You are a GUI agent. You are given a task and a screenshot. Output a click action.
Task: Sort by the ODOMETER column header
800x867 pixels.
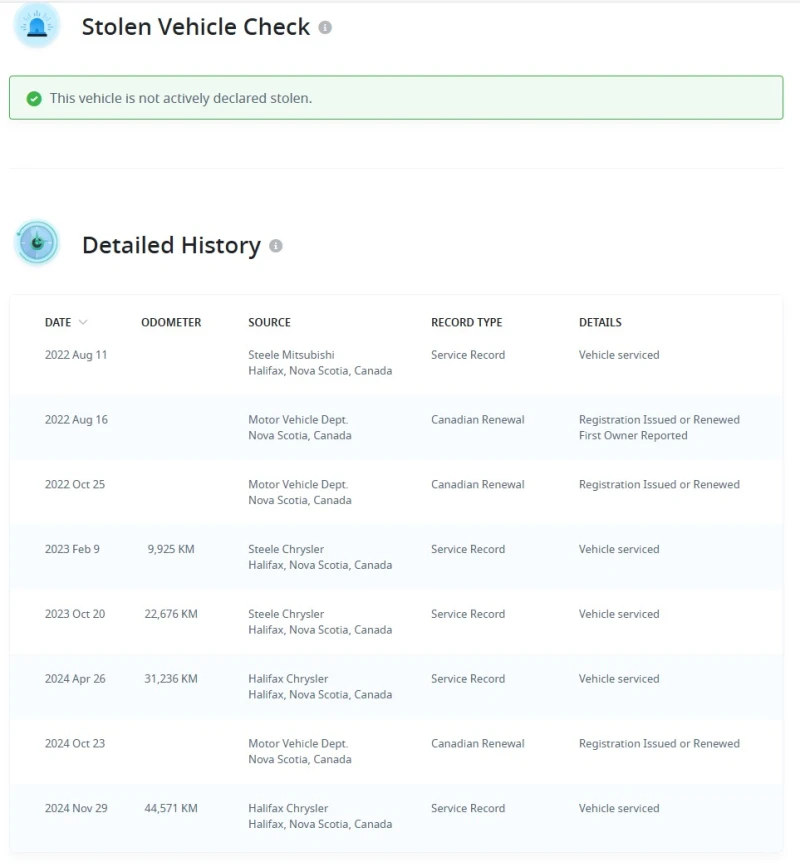(x=171, y=322)
